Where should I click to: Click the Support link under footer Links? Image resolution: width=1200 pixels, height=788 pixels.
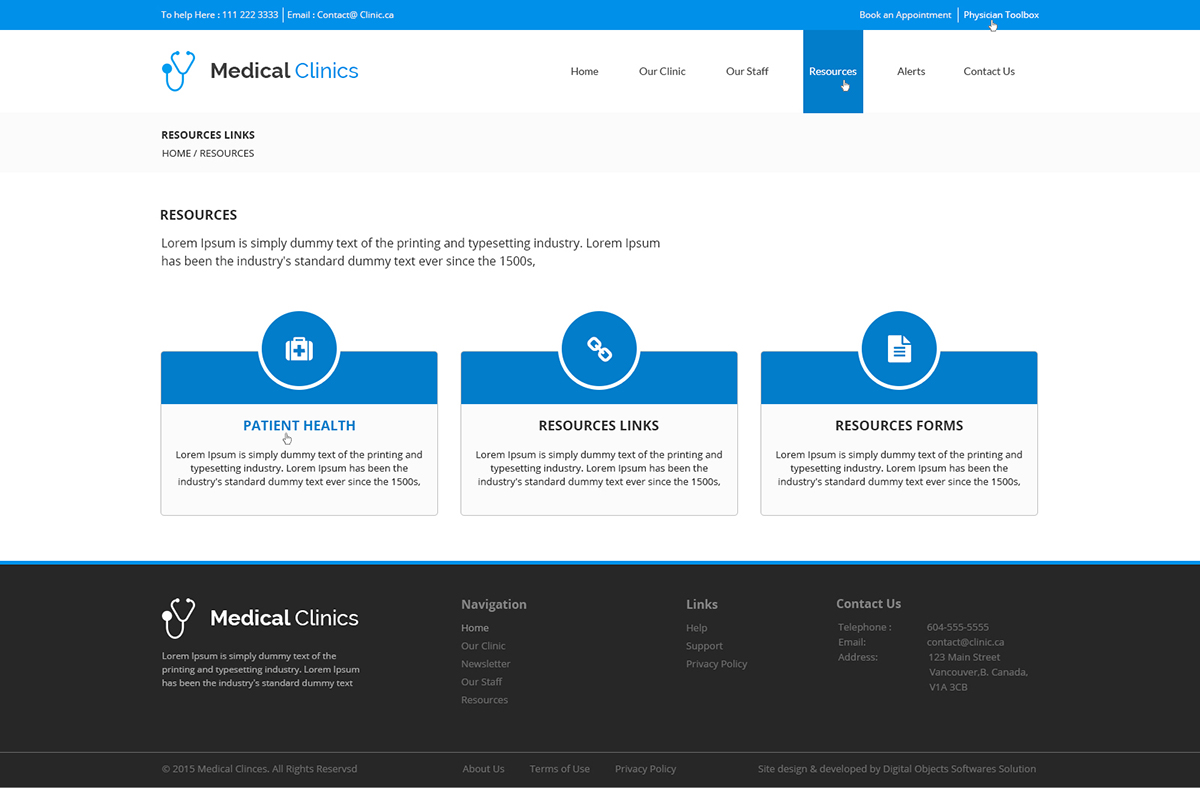tap(704, 645)
